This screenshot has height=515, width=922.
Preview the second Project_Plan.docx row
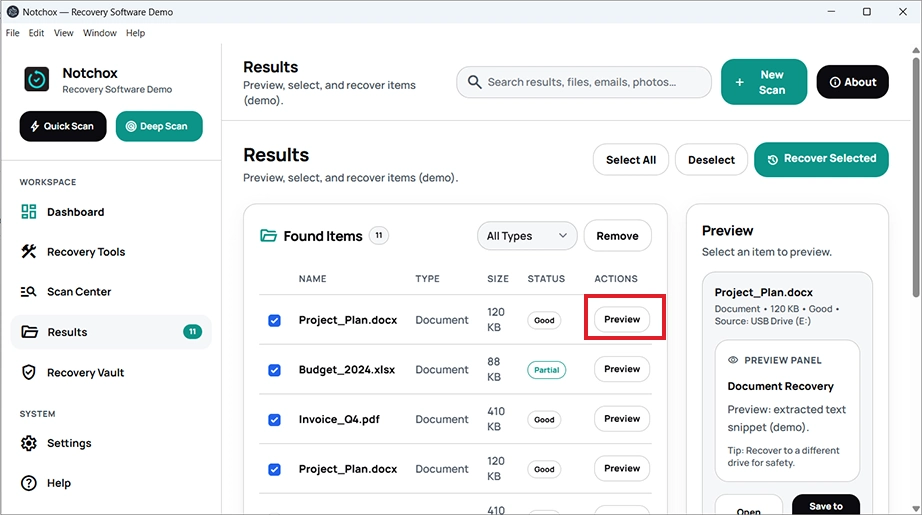[622, 469]
